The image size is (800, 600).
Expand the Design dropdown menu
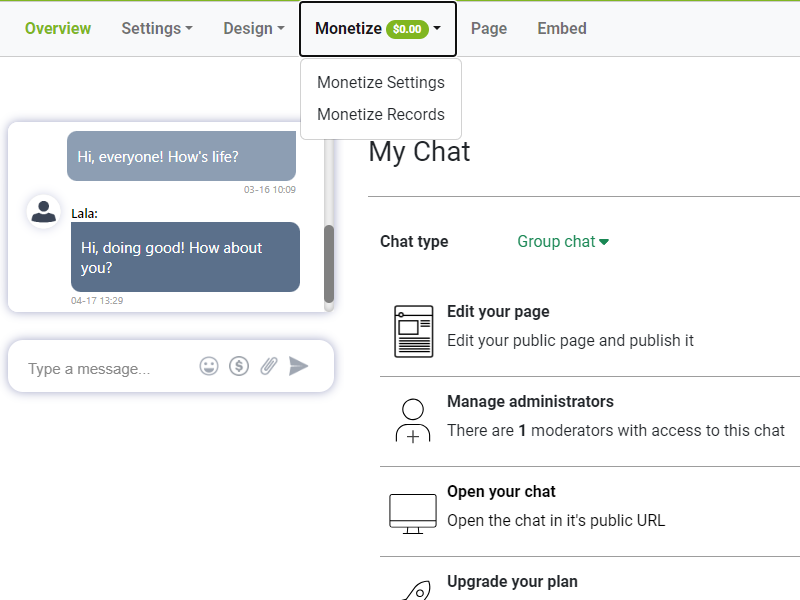point(254,28)
